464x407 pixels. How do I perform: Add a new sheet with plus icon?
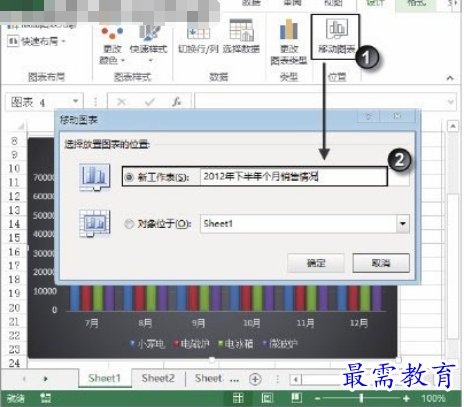point(255,379)
